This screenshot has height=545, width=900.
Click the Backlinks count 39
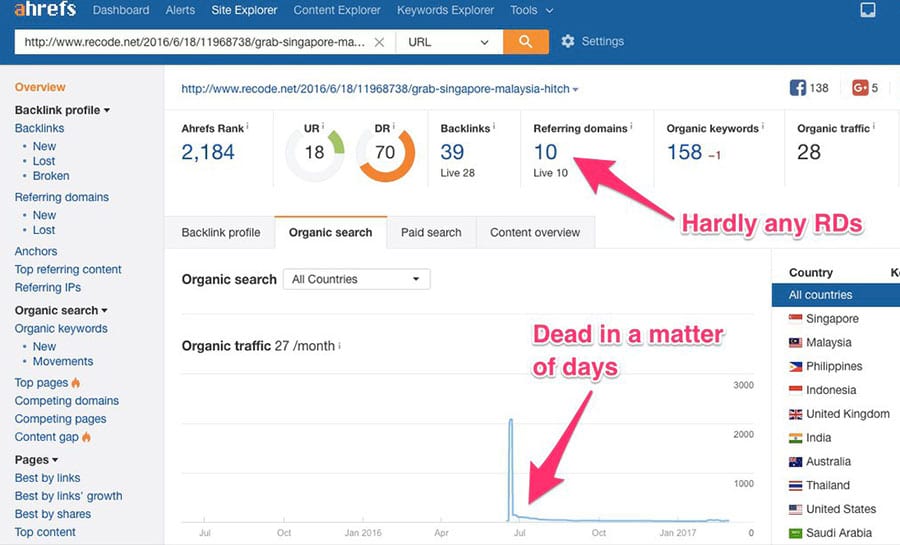point(452,152)
